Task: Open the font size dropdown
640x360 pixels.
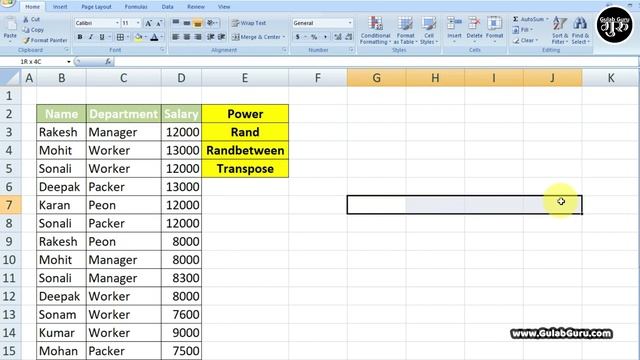Action: point(138,23)
